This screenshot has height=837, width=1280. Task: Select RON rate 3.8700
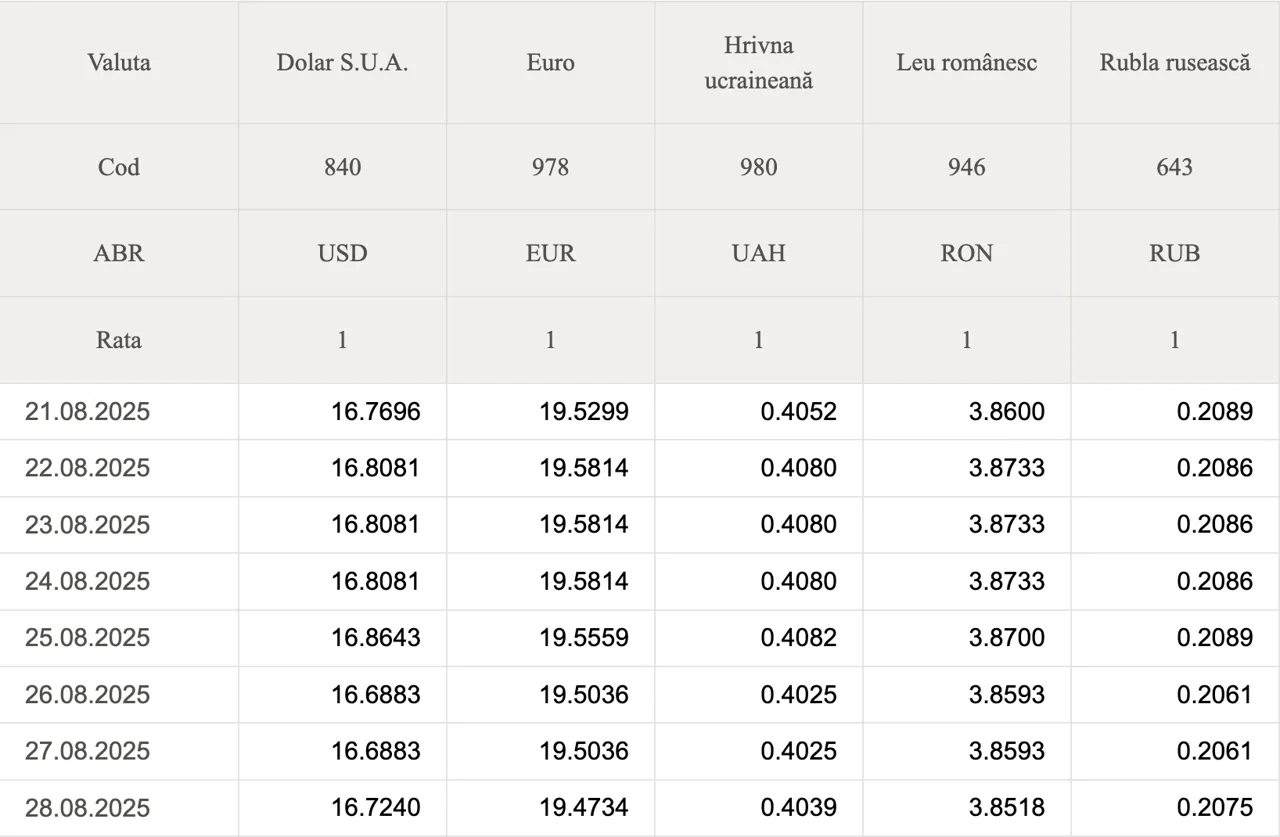(x=1006, y=638)
